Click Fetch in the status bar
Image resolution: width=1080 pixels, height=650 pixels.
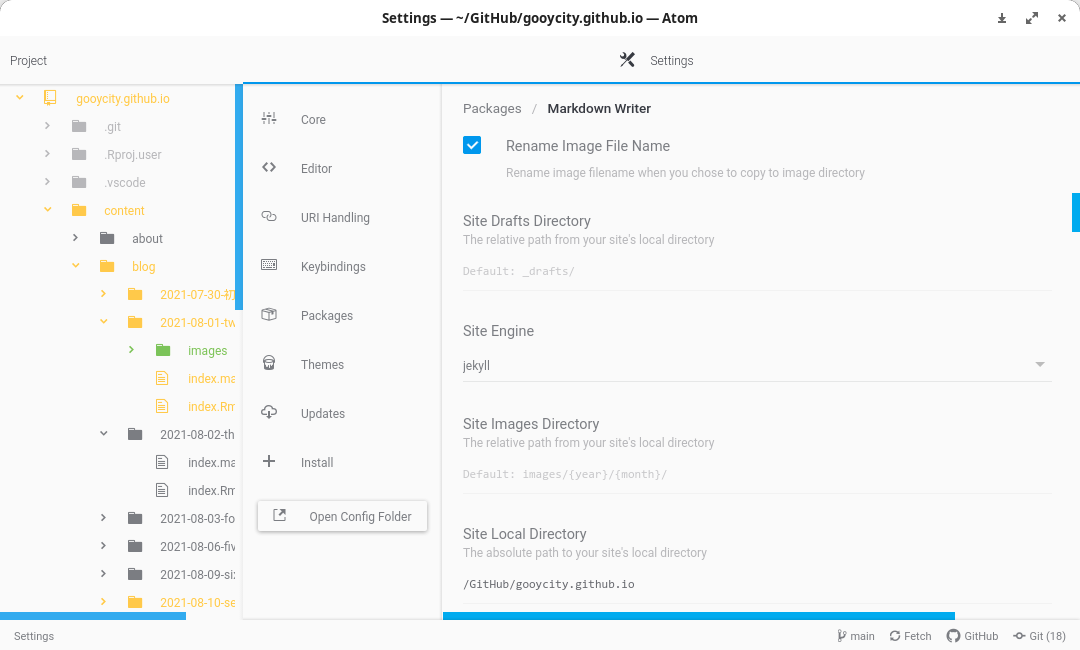[910, 636]
